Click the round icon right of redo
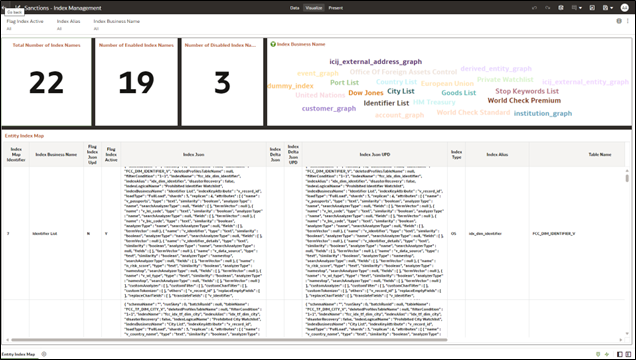 [x=561, y=8]
